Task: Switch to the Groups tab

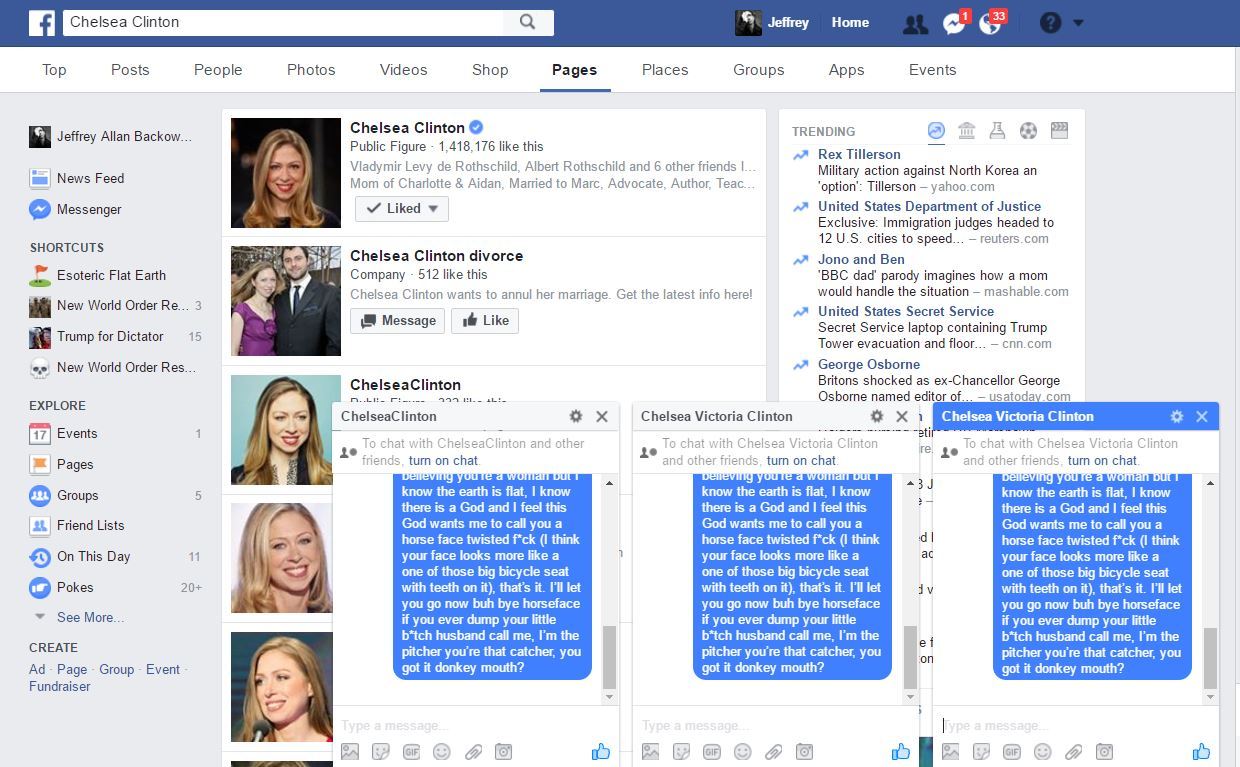Action: click(x=758, y=70)
